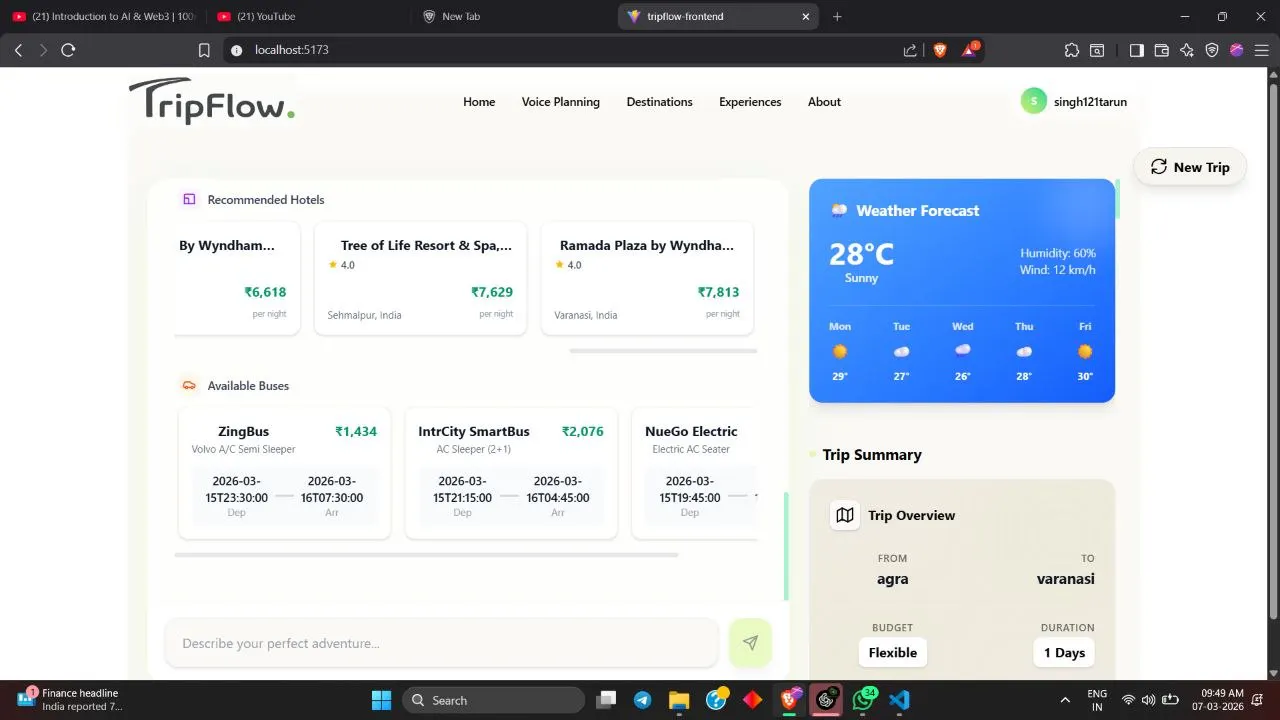Click the Recommended Hotels section icon
The image size is (1280, 720).
(x=189, y=199)
